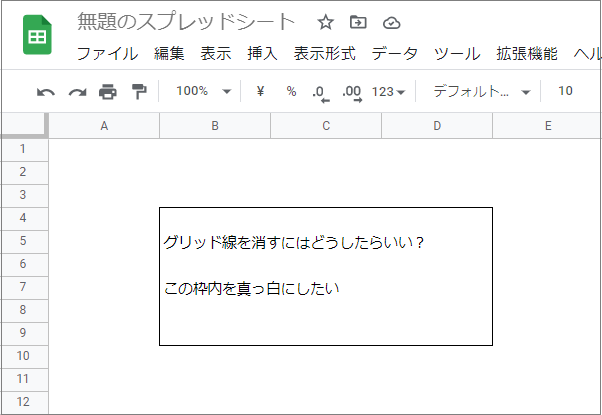Expand the 123 number format dropdown

(x=388, y=92)
